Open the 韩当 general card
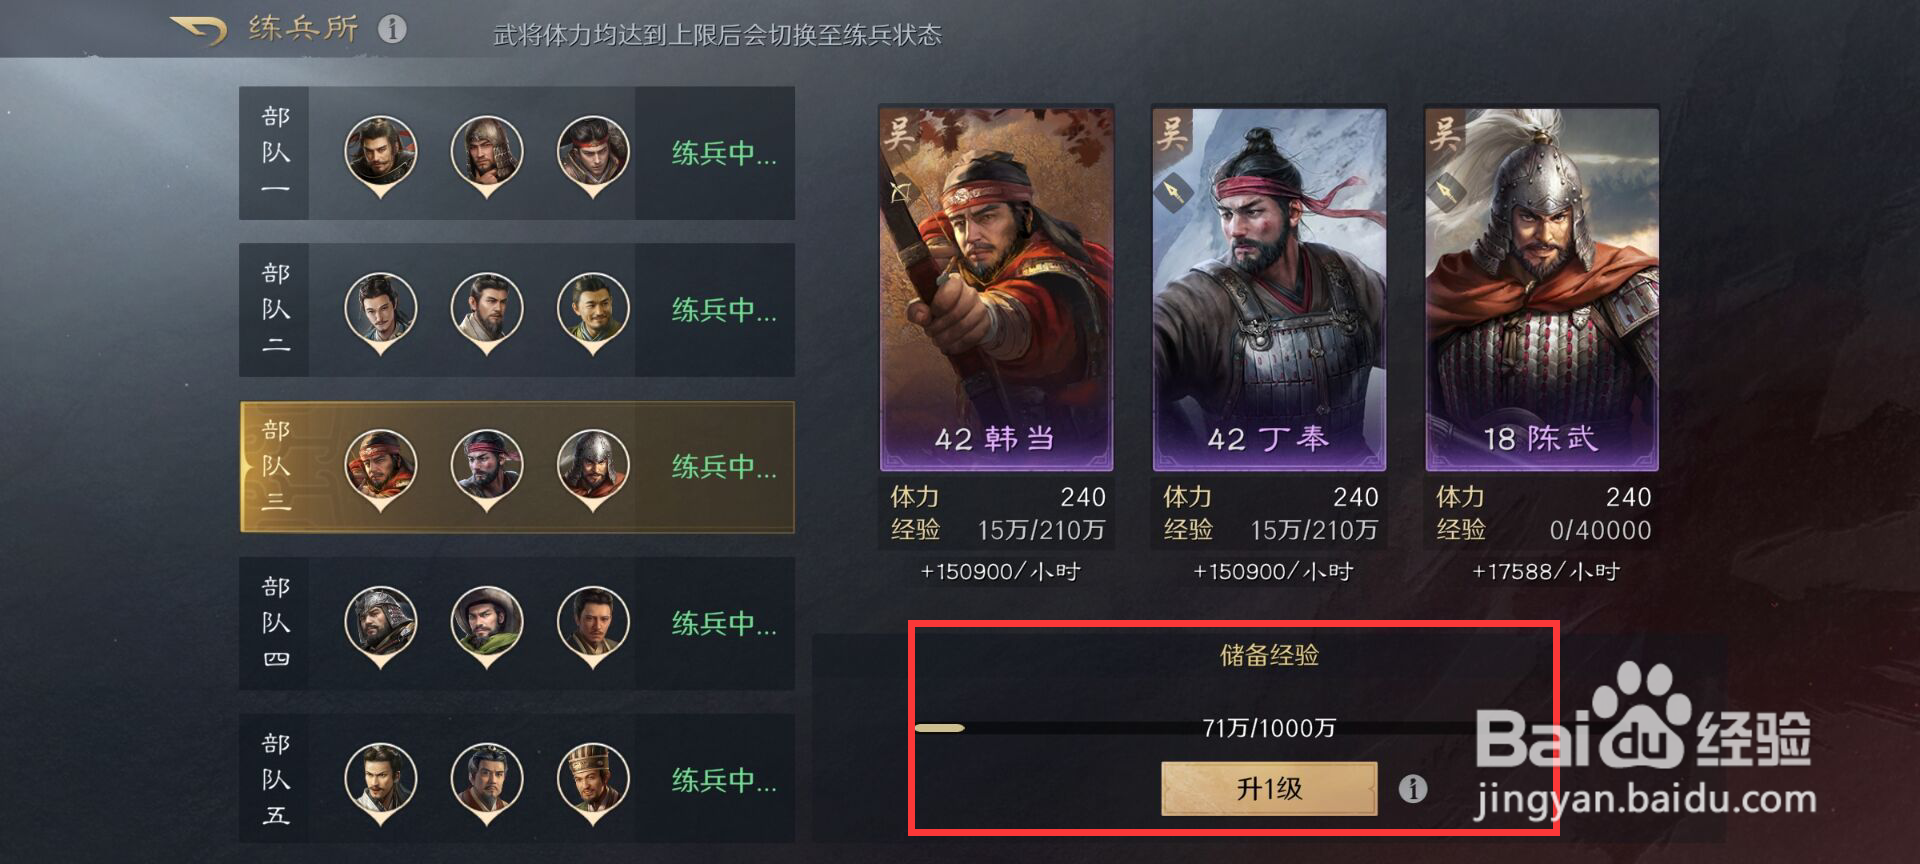 click(x=996, y=289)
